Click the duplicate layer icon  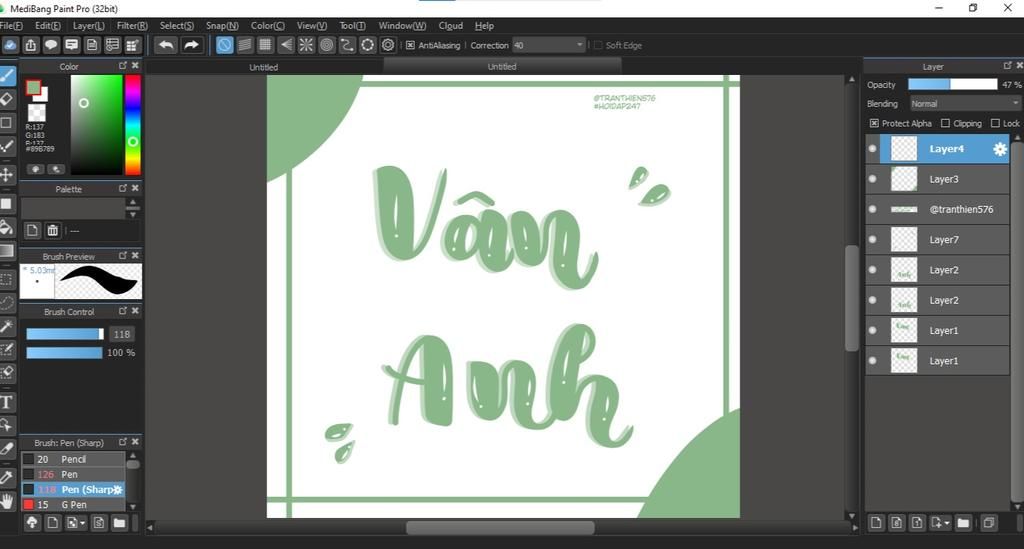[989, 523]
